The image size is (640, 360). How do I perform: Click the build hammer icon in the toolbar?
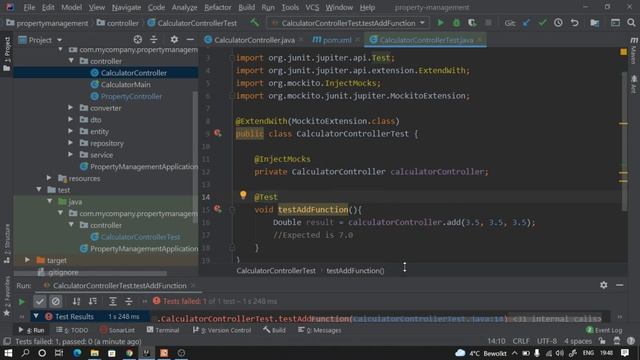tap(255, 23)
